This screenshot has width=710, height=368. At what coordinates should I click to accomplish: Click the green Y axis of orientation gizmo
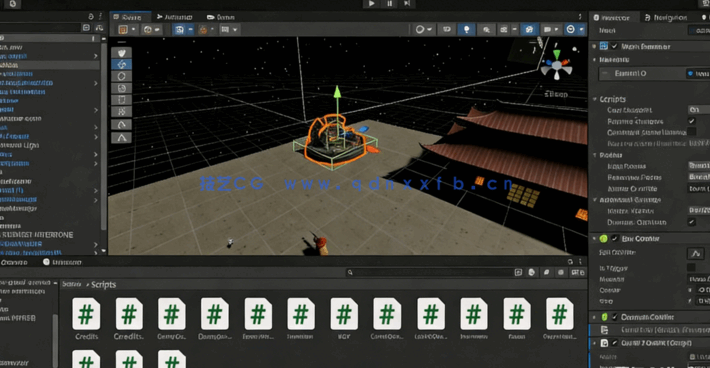tap(556, 55)
